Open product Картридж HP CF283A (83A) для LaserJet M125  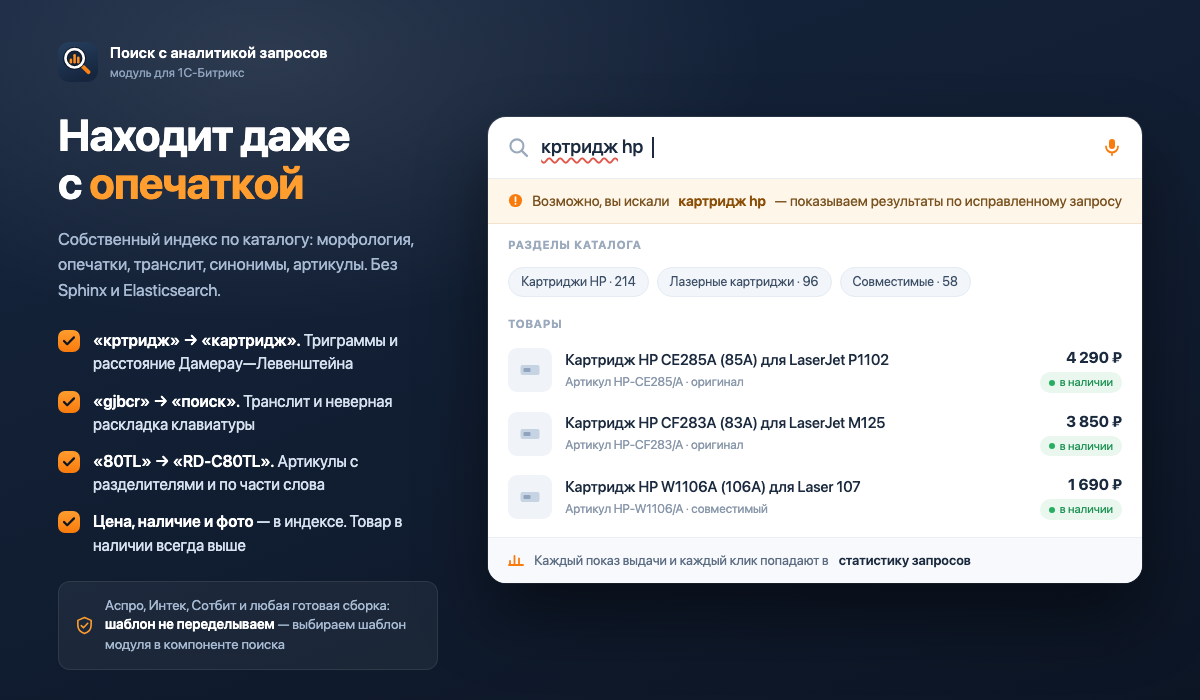pyautogui.click(x=725, y=423)
